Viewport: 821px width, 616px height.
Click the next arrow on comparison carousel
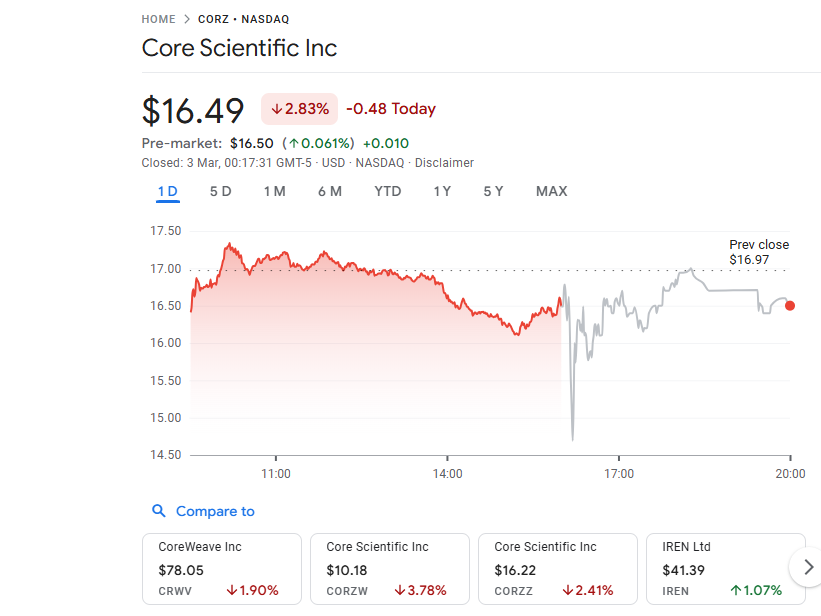[807, 568]
